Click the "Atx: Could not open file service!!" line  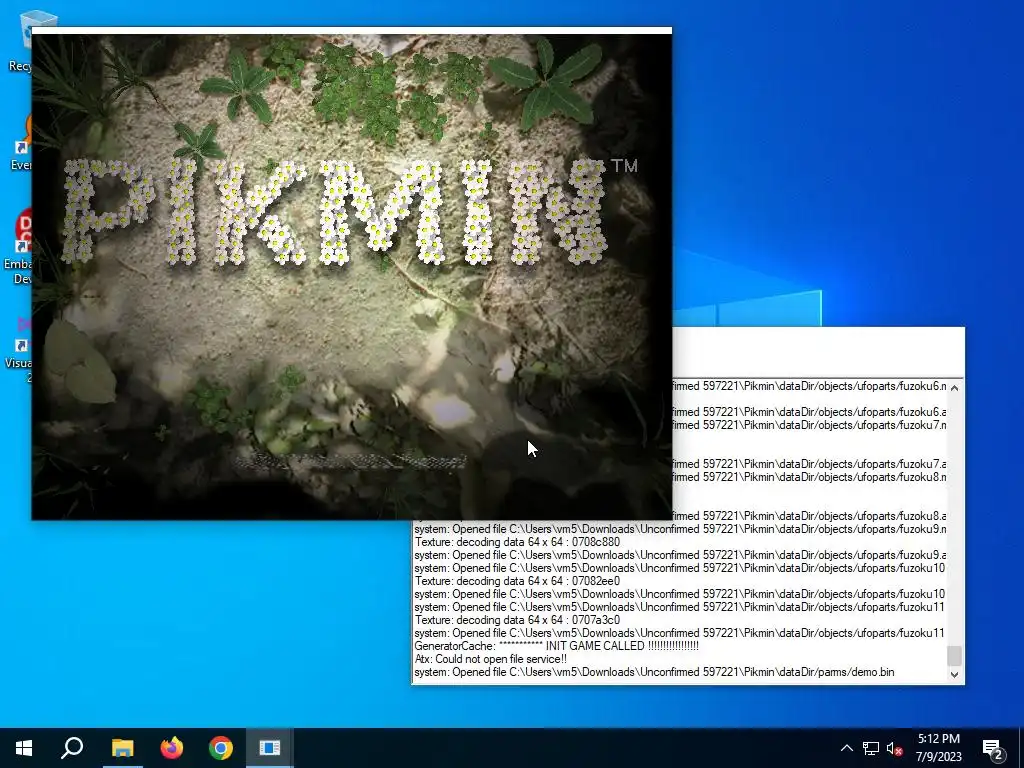point(490,659)
